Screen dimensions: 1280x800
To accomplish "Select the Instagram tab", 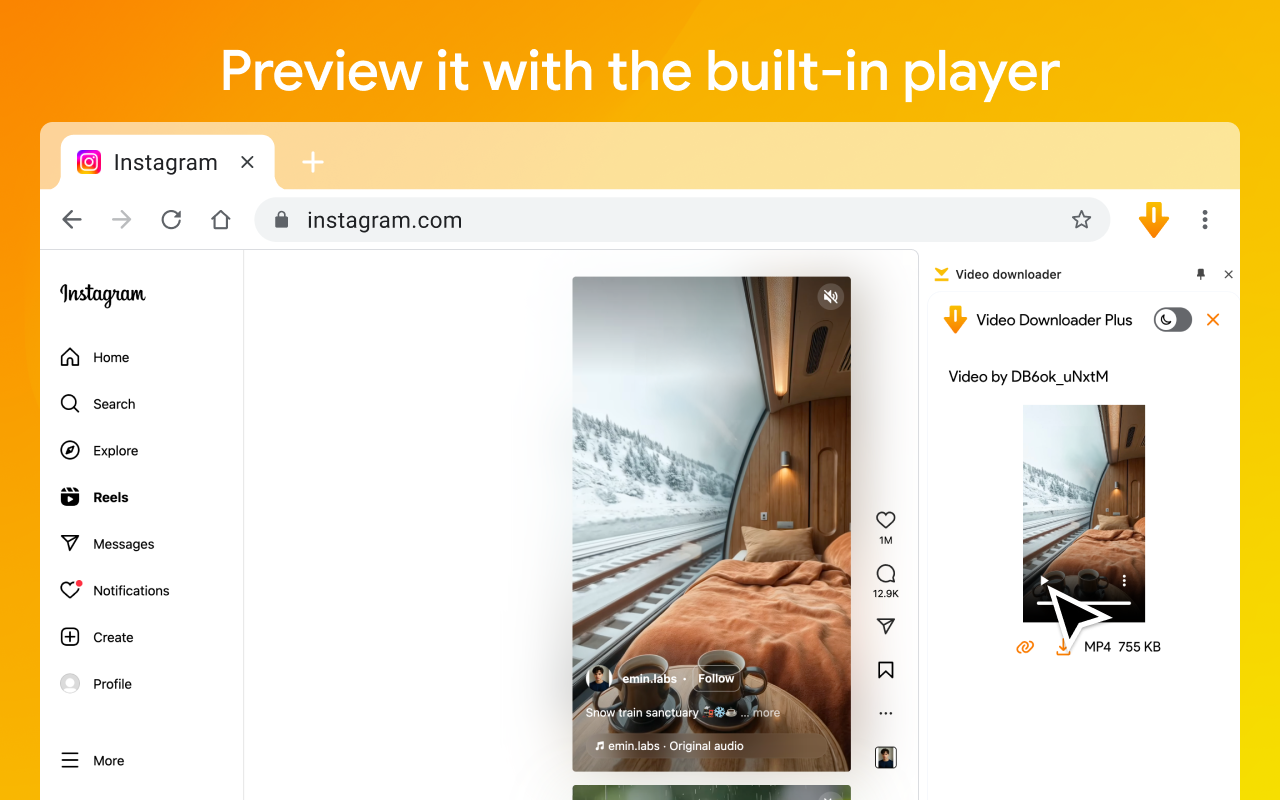I will tap(167, 162).
